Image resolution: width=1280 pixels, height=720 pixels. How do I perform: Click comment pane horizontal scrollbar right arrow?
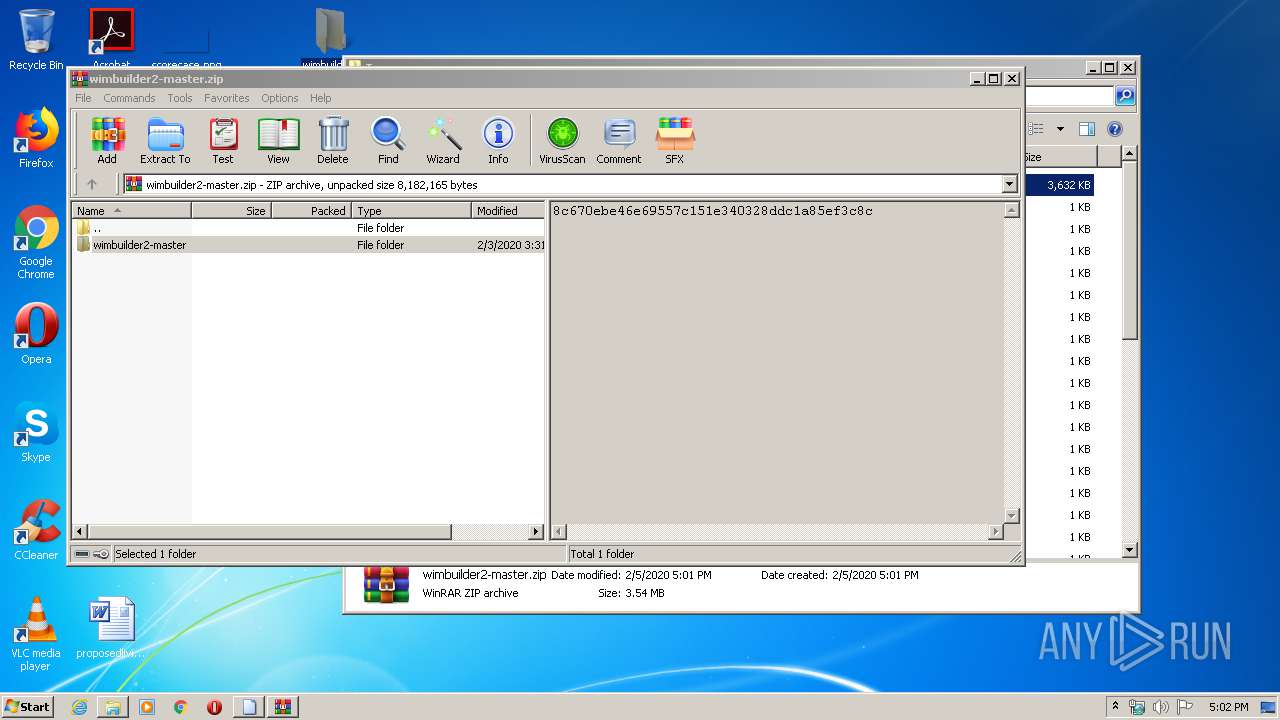pos(996,532)
